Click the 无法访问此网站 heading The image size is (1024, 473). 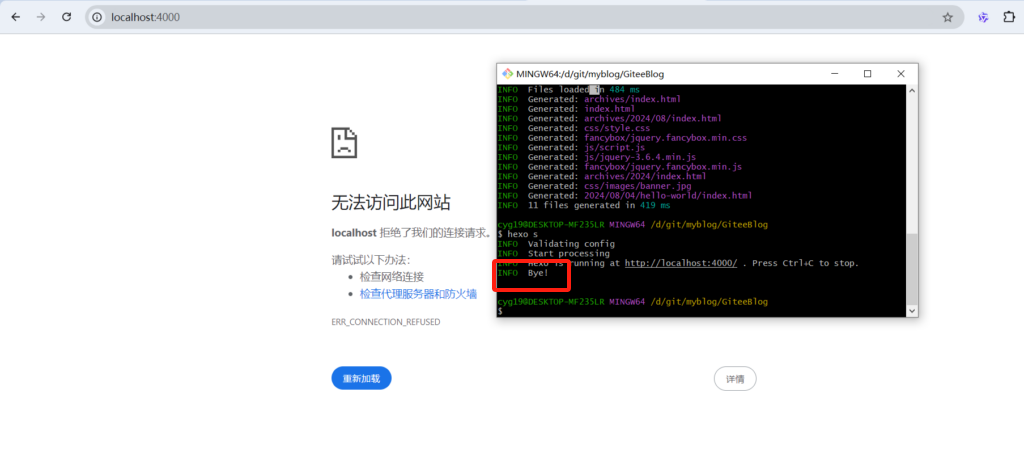click(391, 203)
